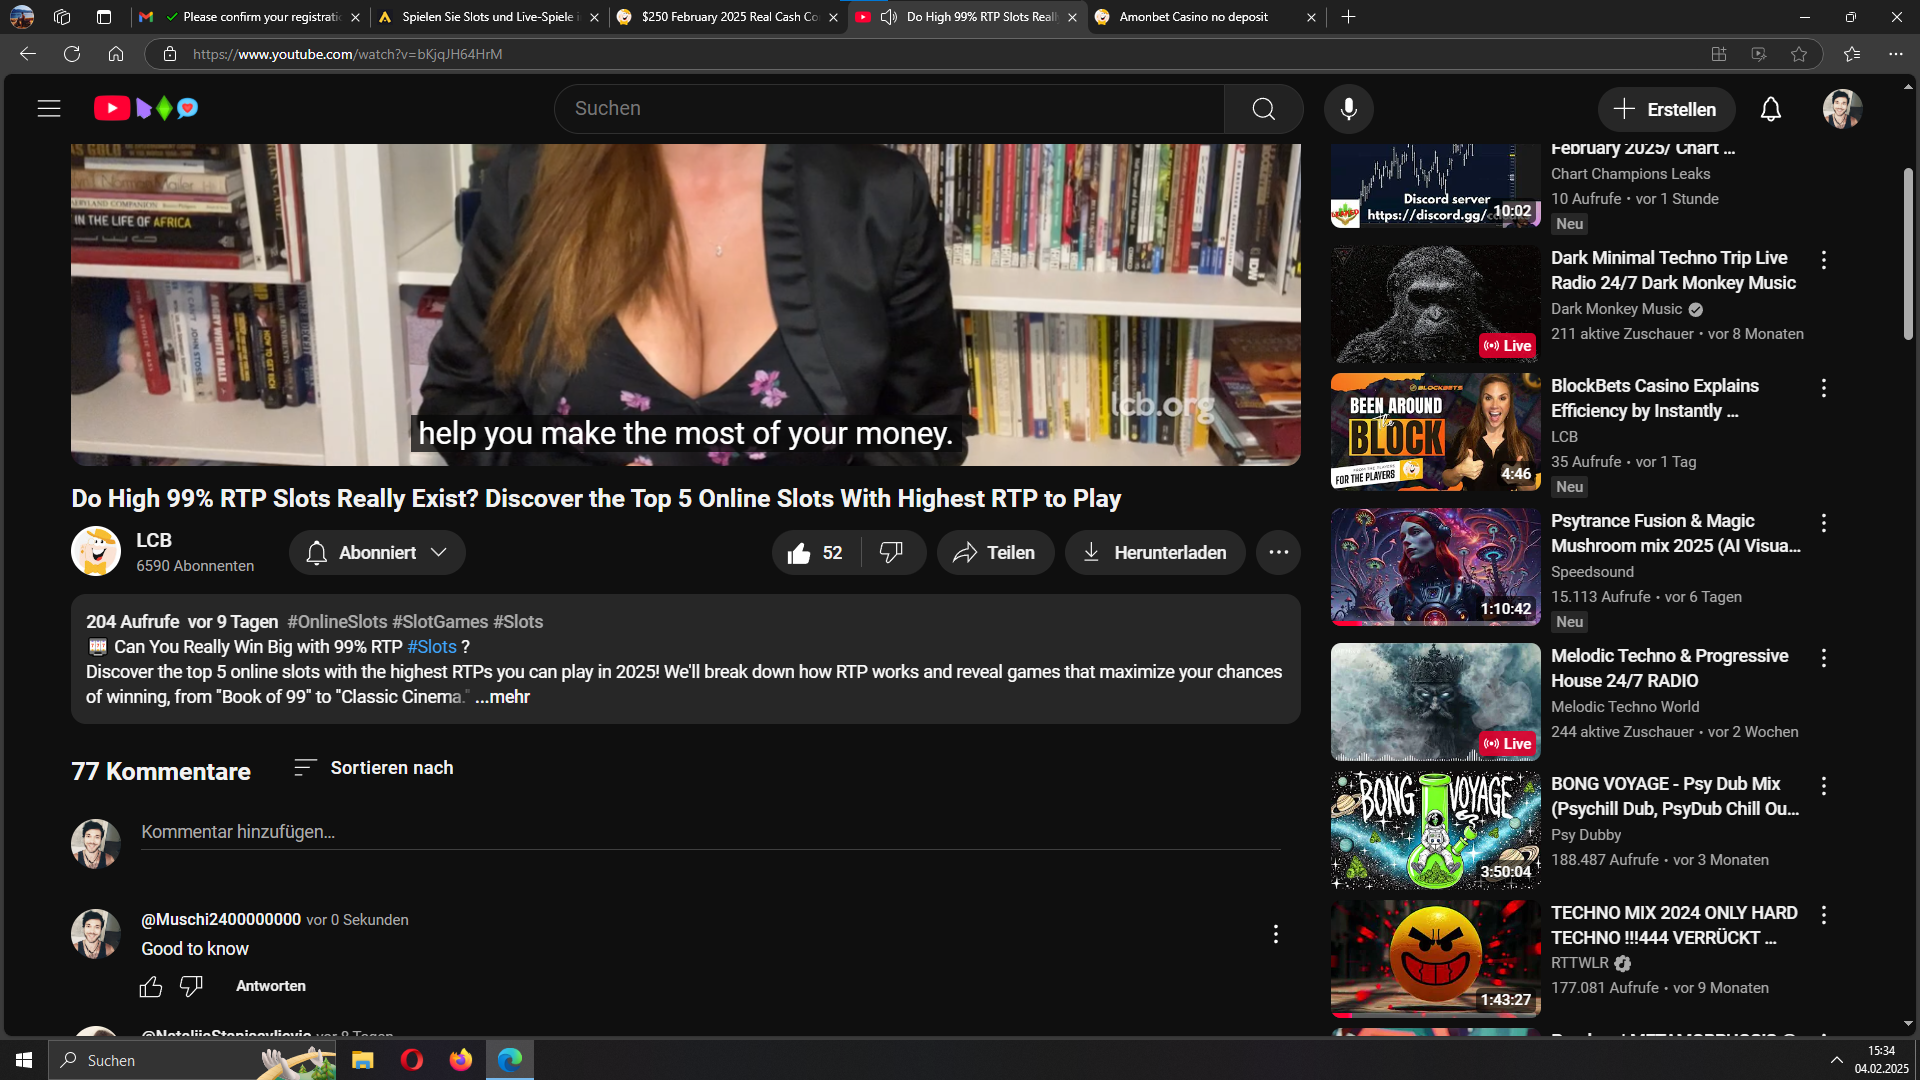
Task: Reload the page in browser toolbar
Action: [72, 54]
